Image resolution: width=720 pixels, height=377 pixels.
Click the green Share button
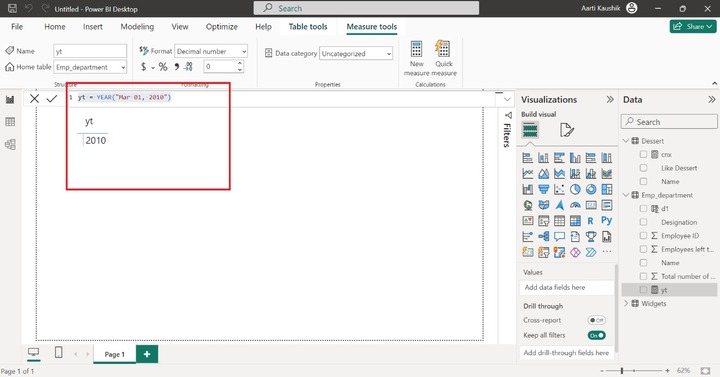pos(693,27)
